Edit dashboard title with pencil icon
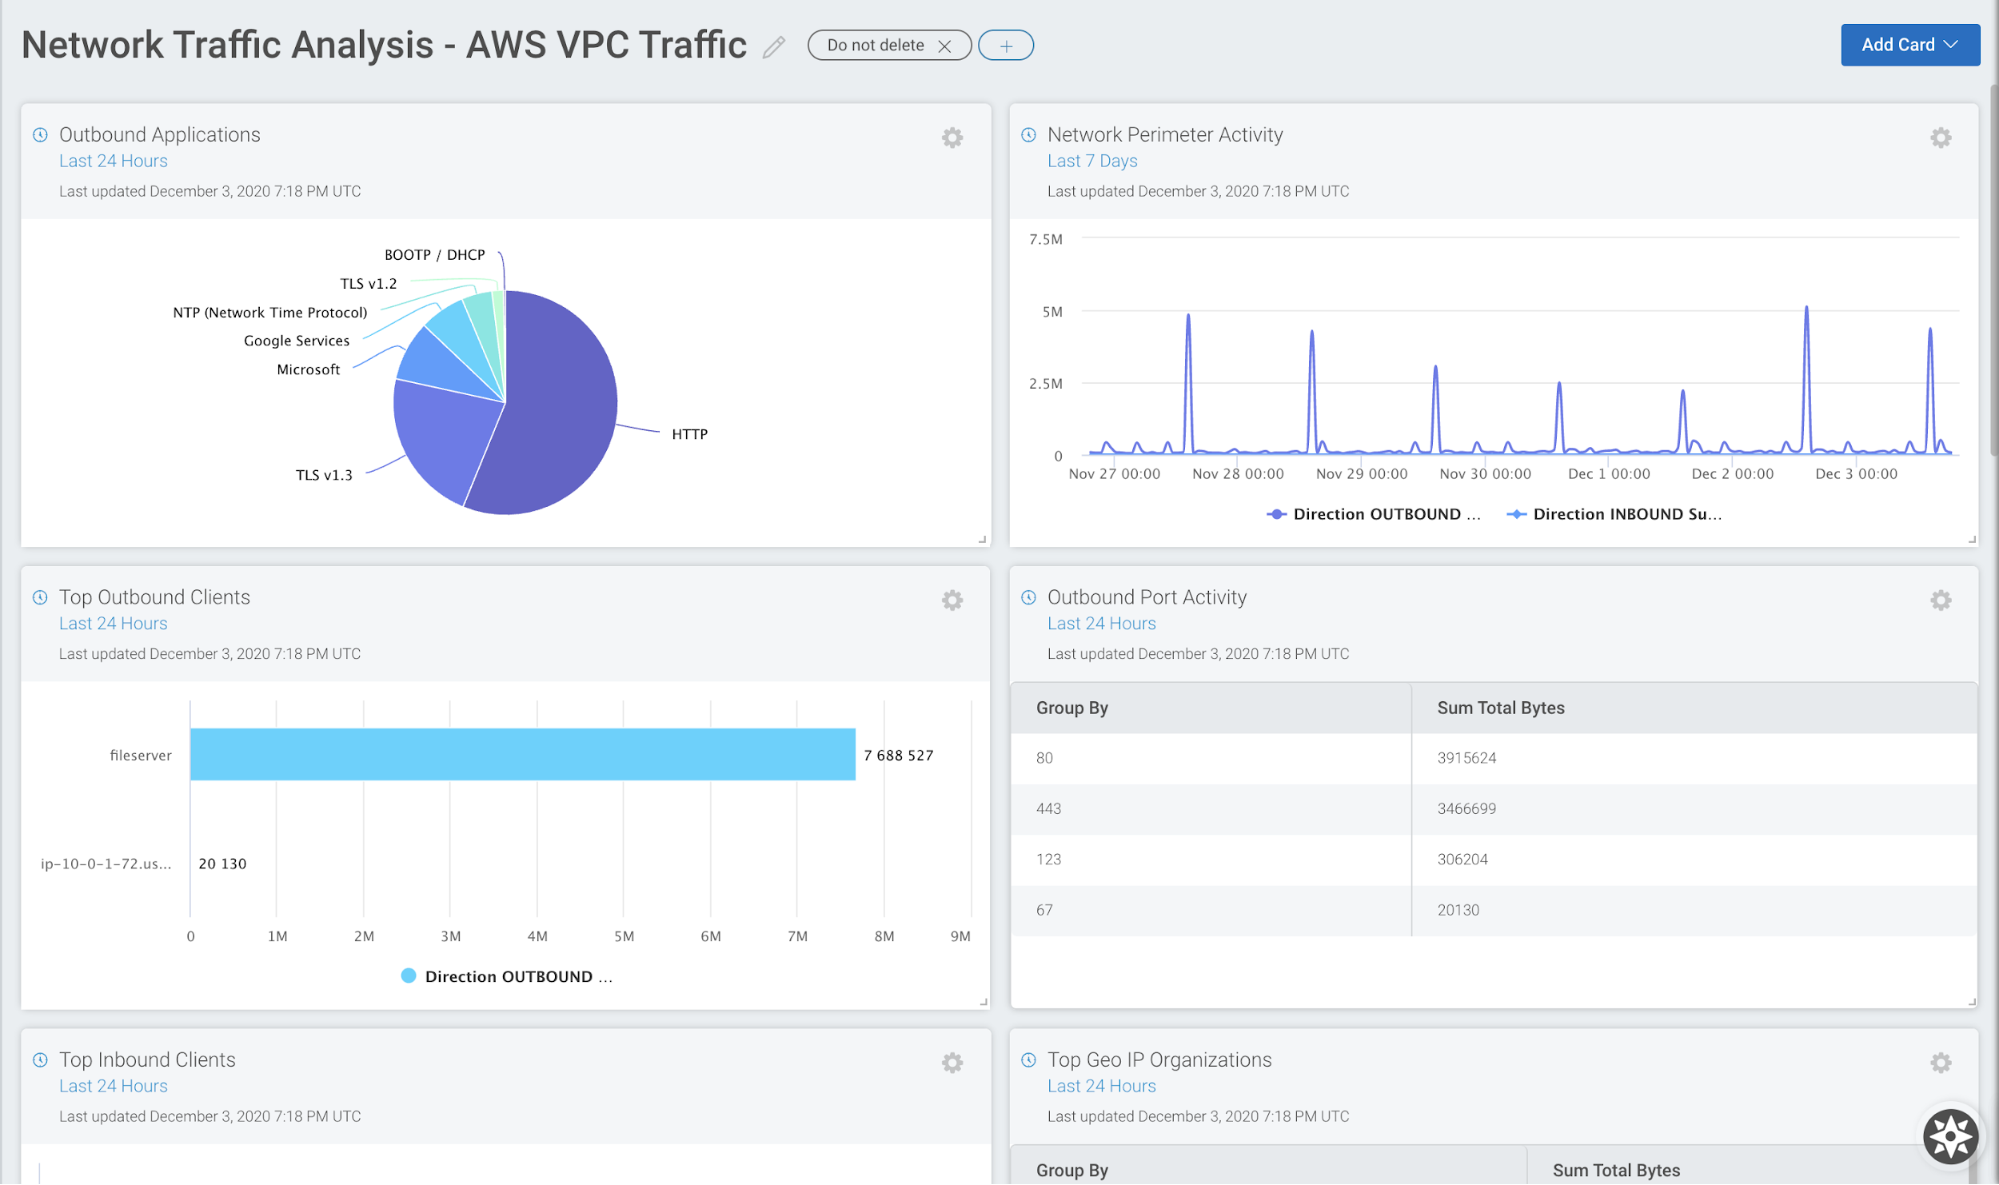Image resolution: width=1999 pixels, height=1185 pixels. (774, 47)
